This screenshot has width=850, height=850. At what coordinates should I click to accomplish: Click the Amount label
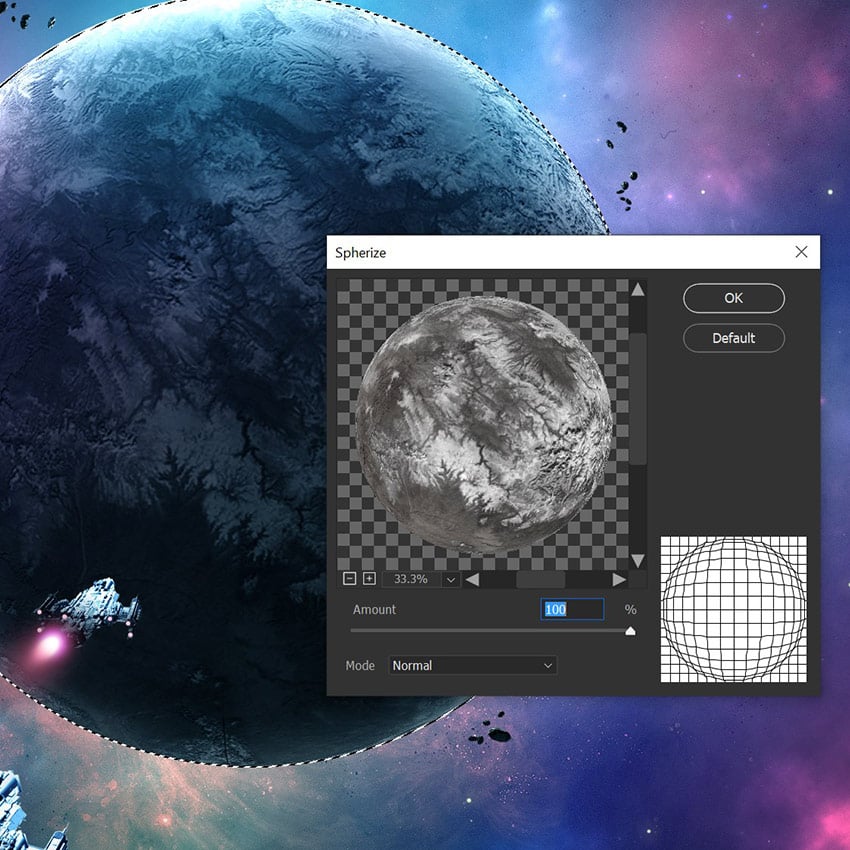click(374, 609)
